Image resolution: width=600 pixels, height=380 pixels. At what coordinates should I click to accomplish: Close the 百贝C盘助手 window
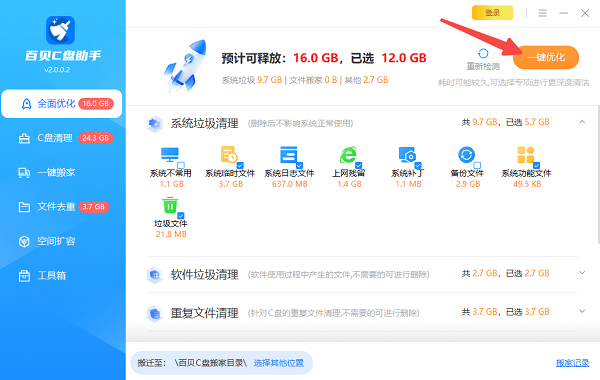585,13
